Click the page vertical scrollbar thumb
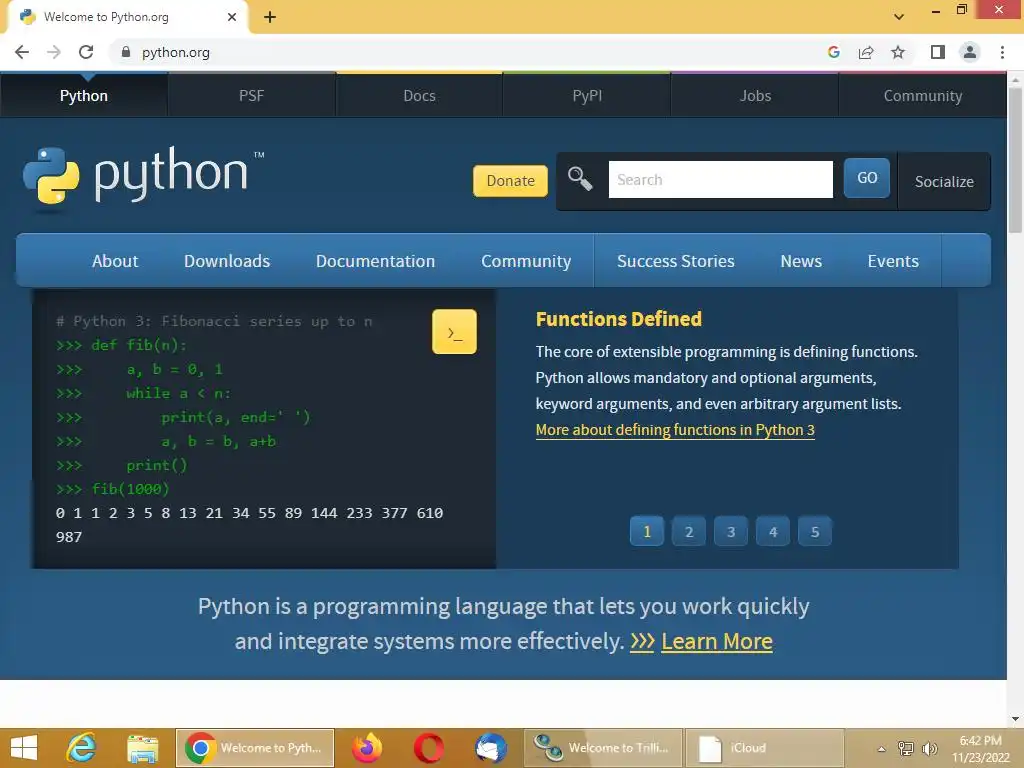 click(x=1015, y=160)
